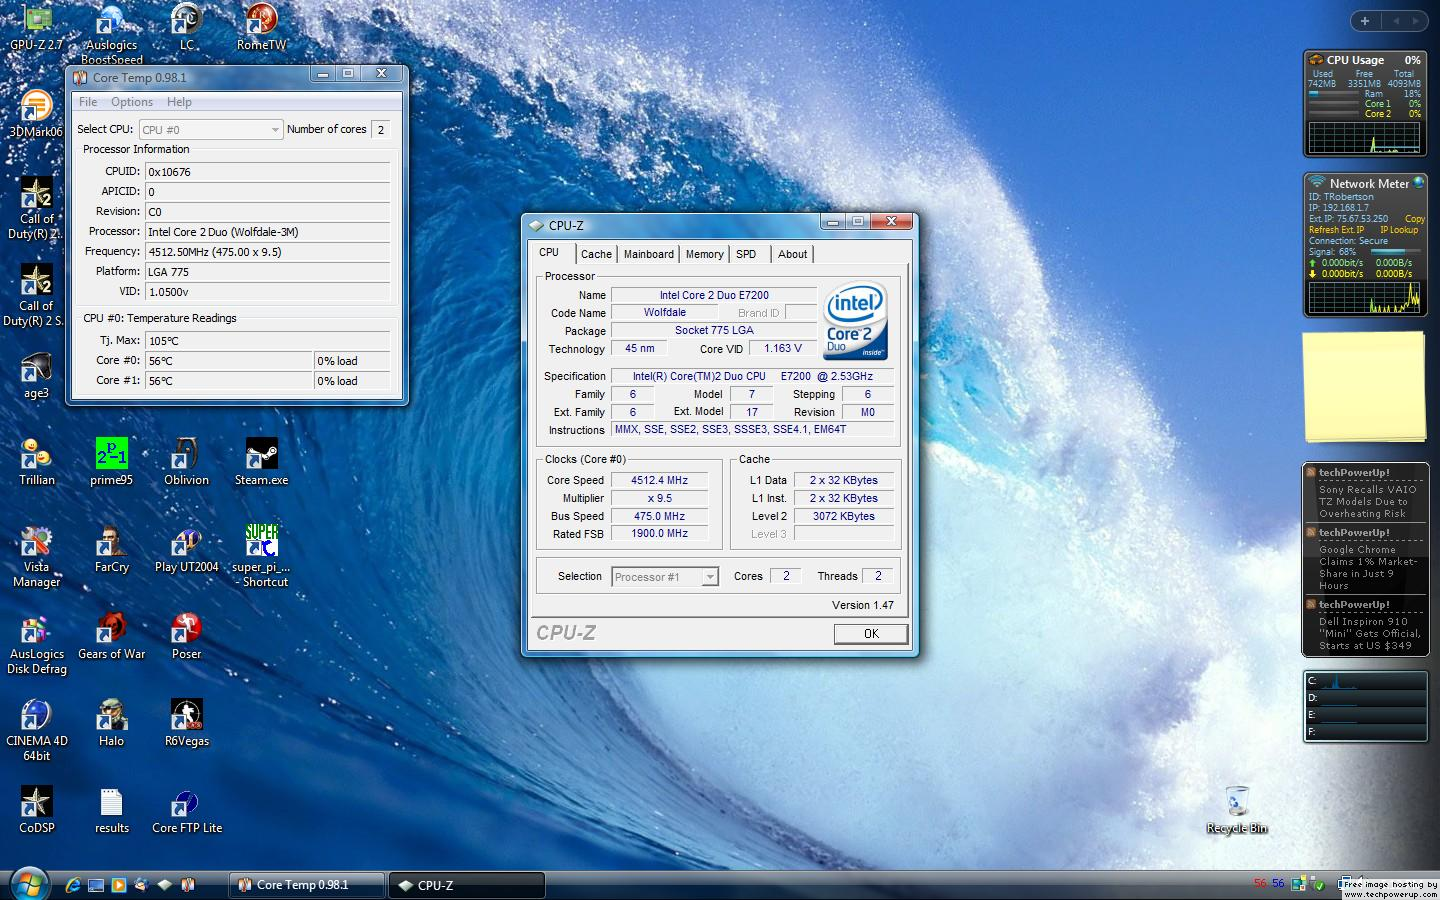Select the super_pi Shortcut desktop icon
The image size is (1440, 900).
[262, 556]
